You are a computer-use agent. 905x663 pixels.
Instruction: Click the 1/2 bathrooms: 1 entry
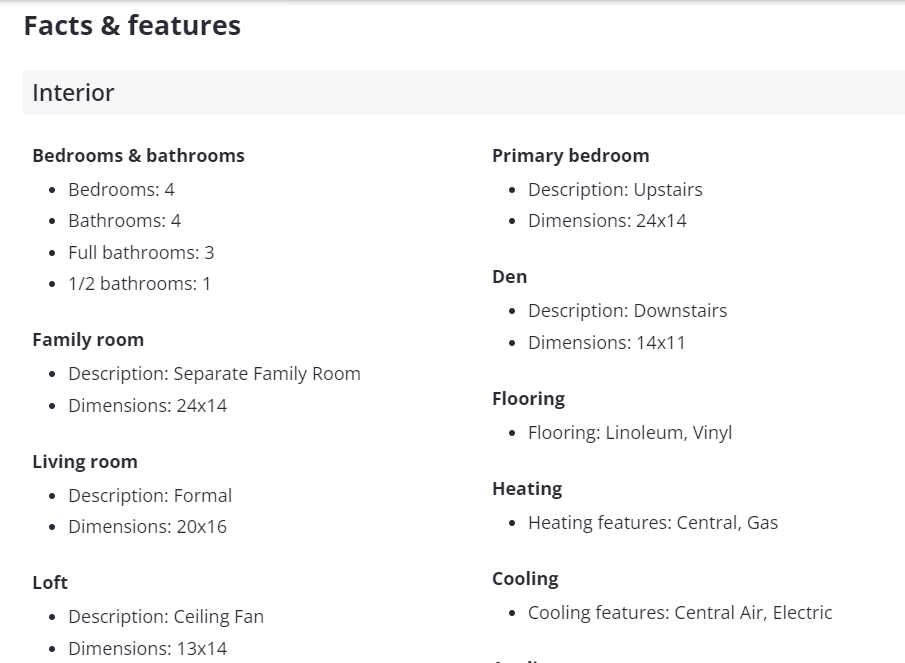coord(139,283)
